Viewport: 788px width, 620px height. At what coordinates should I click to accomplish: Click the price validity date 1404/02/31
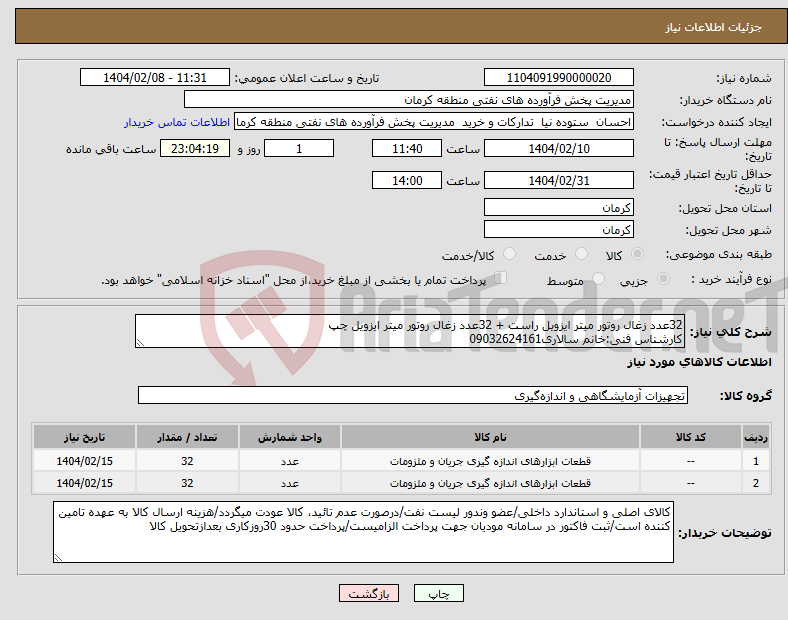tap(558, 180)
